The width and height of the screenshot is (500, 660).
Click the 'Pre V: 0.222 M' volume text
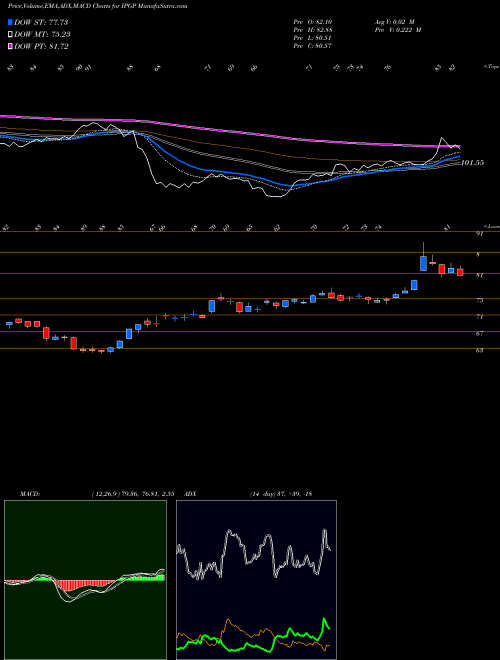(398, 30)
